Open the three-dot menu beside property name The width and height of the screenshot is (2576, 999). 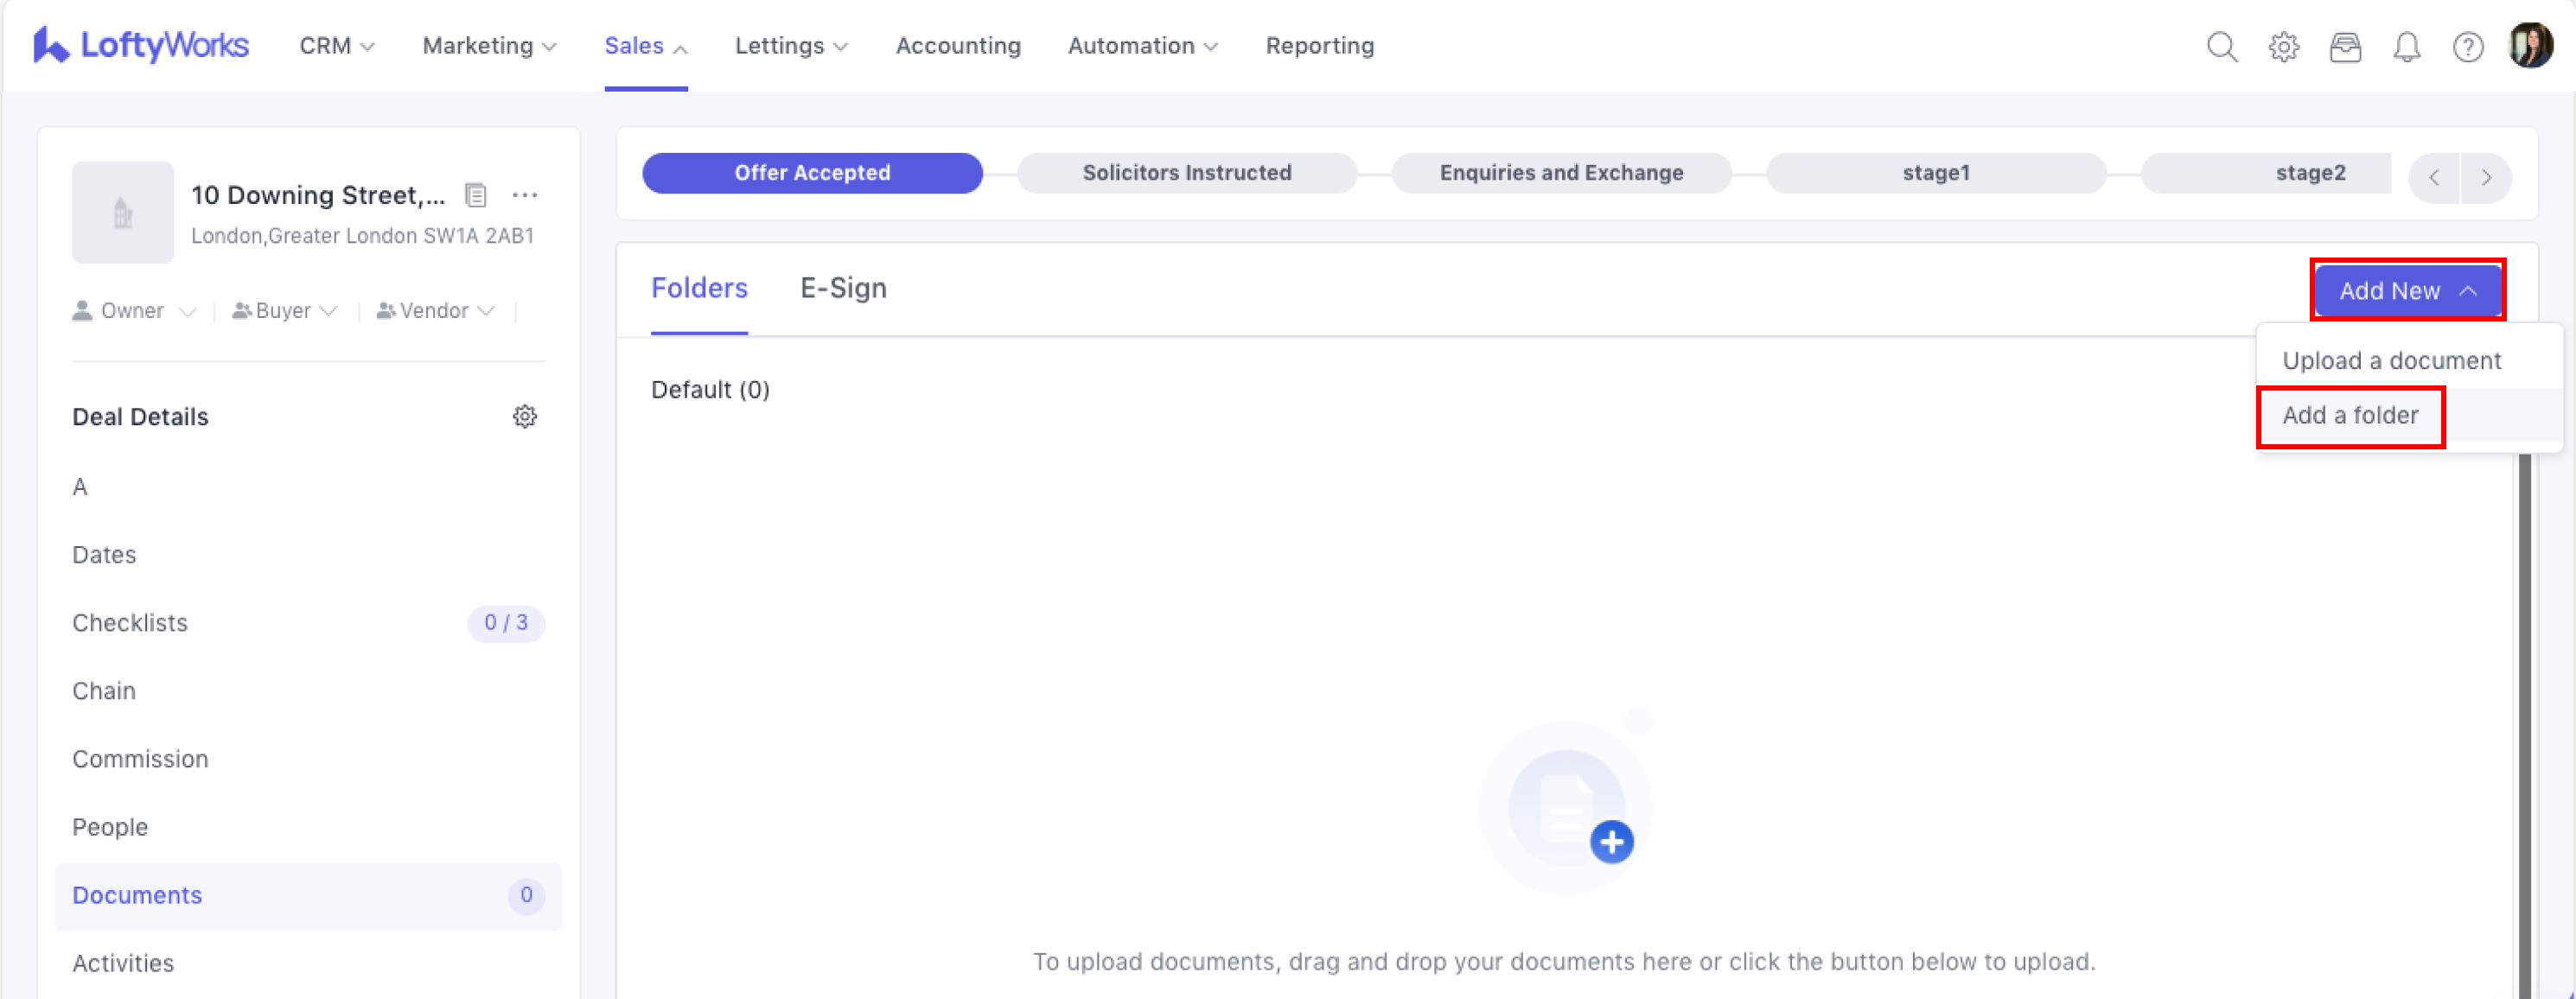click(524, 195)
